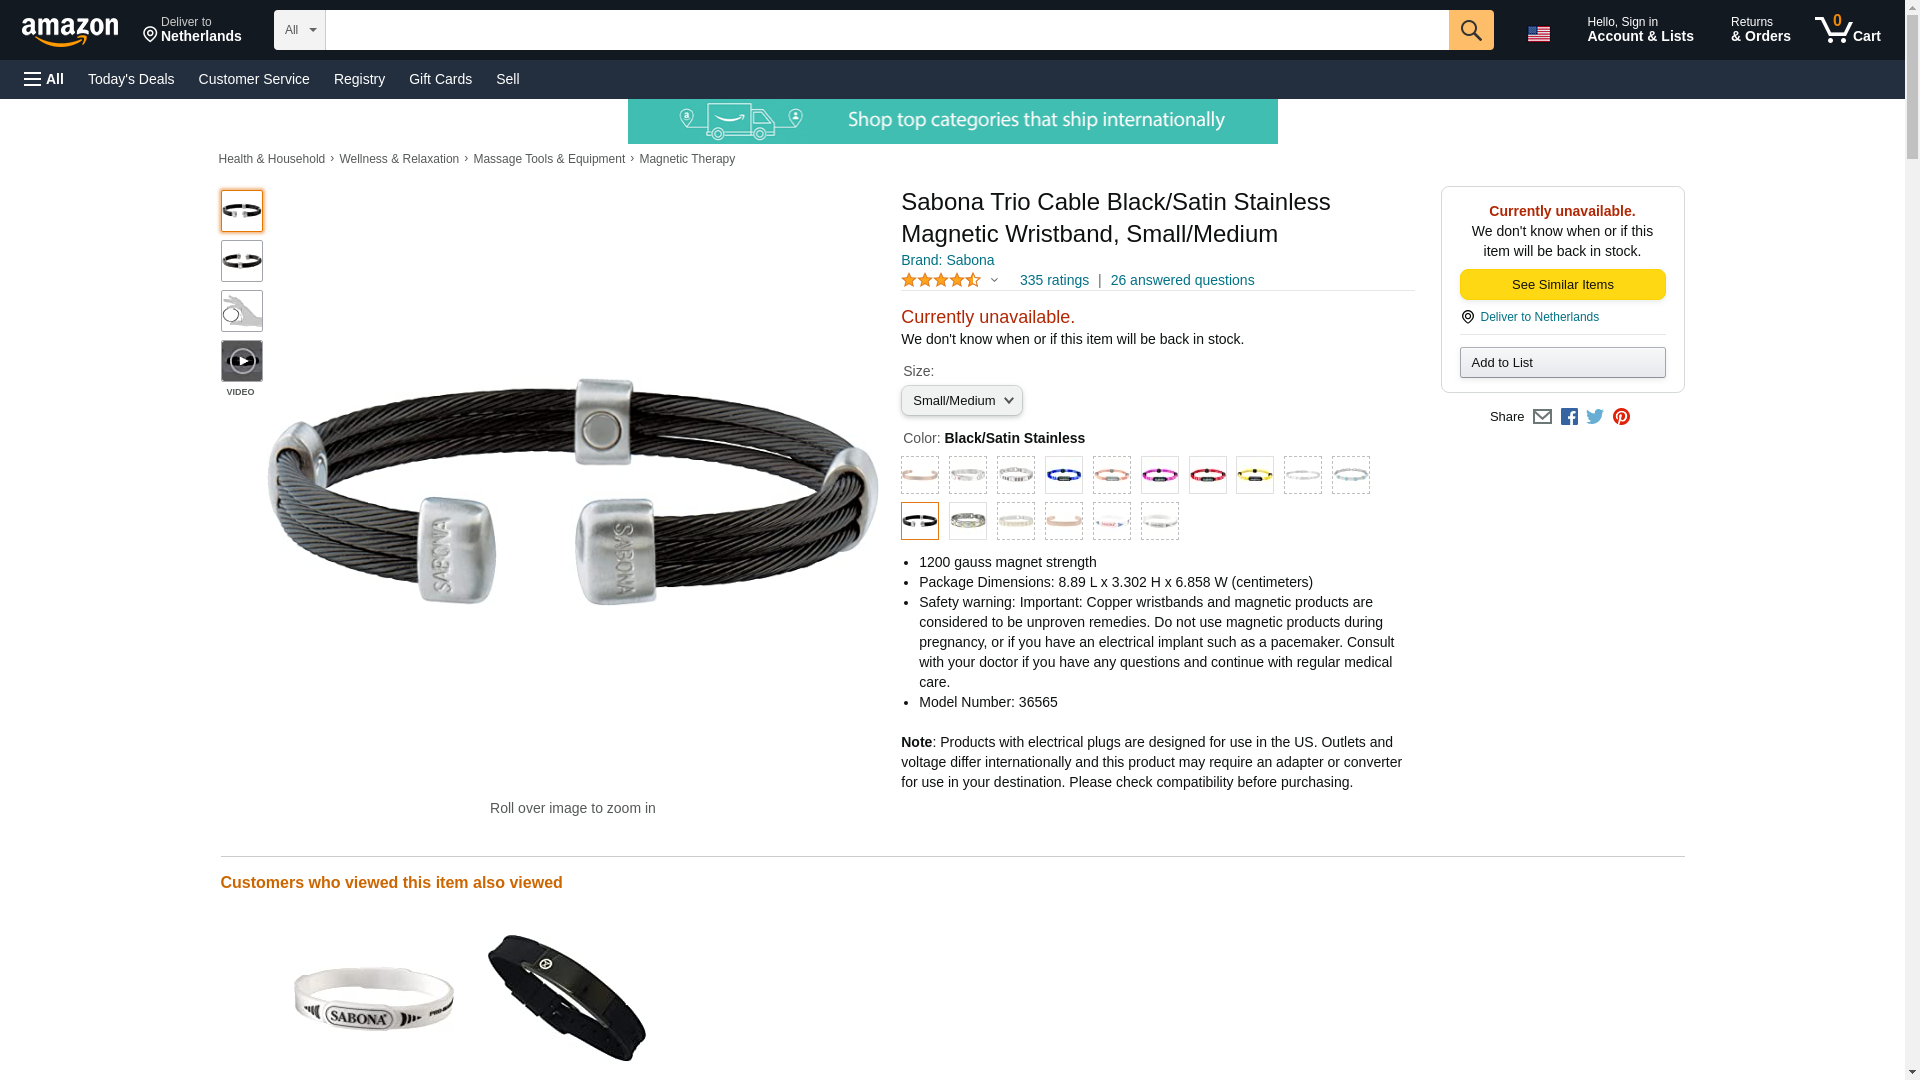The height and width of the screenshot is (1080, 1920).
Task: Click the search magnifier button
Action: 1470,30
